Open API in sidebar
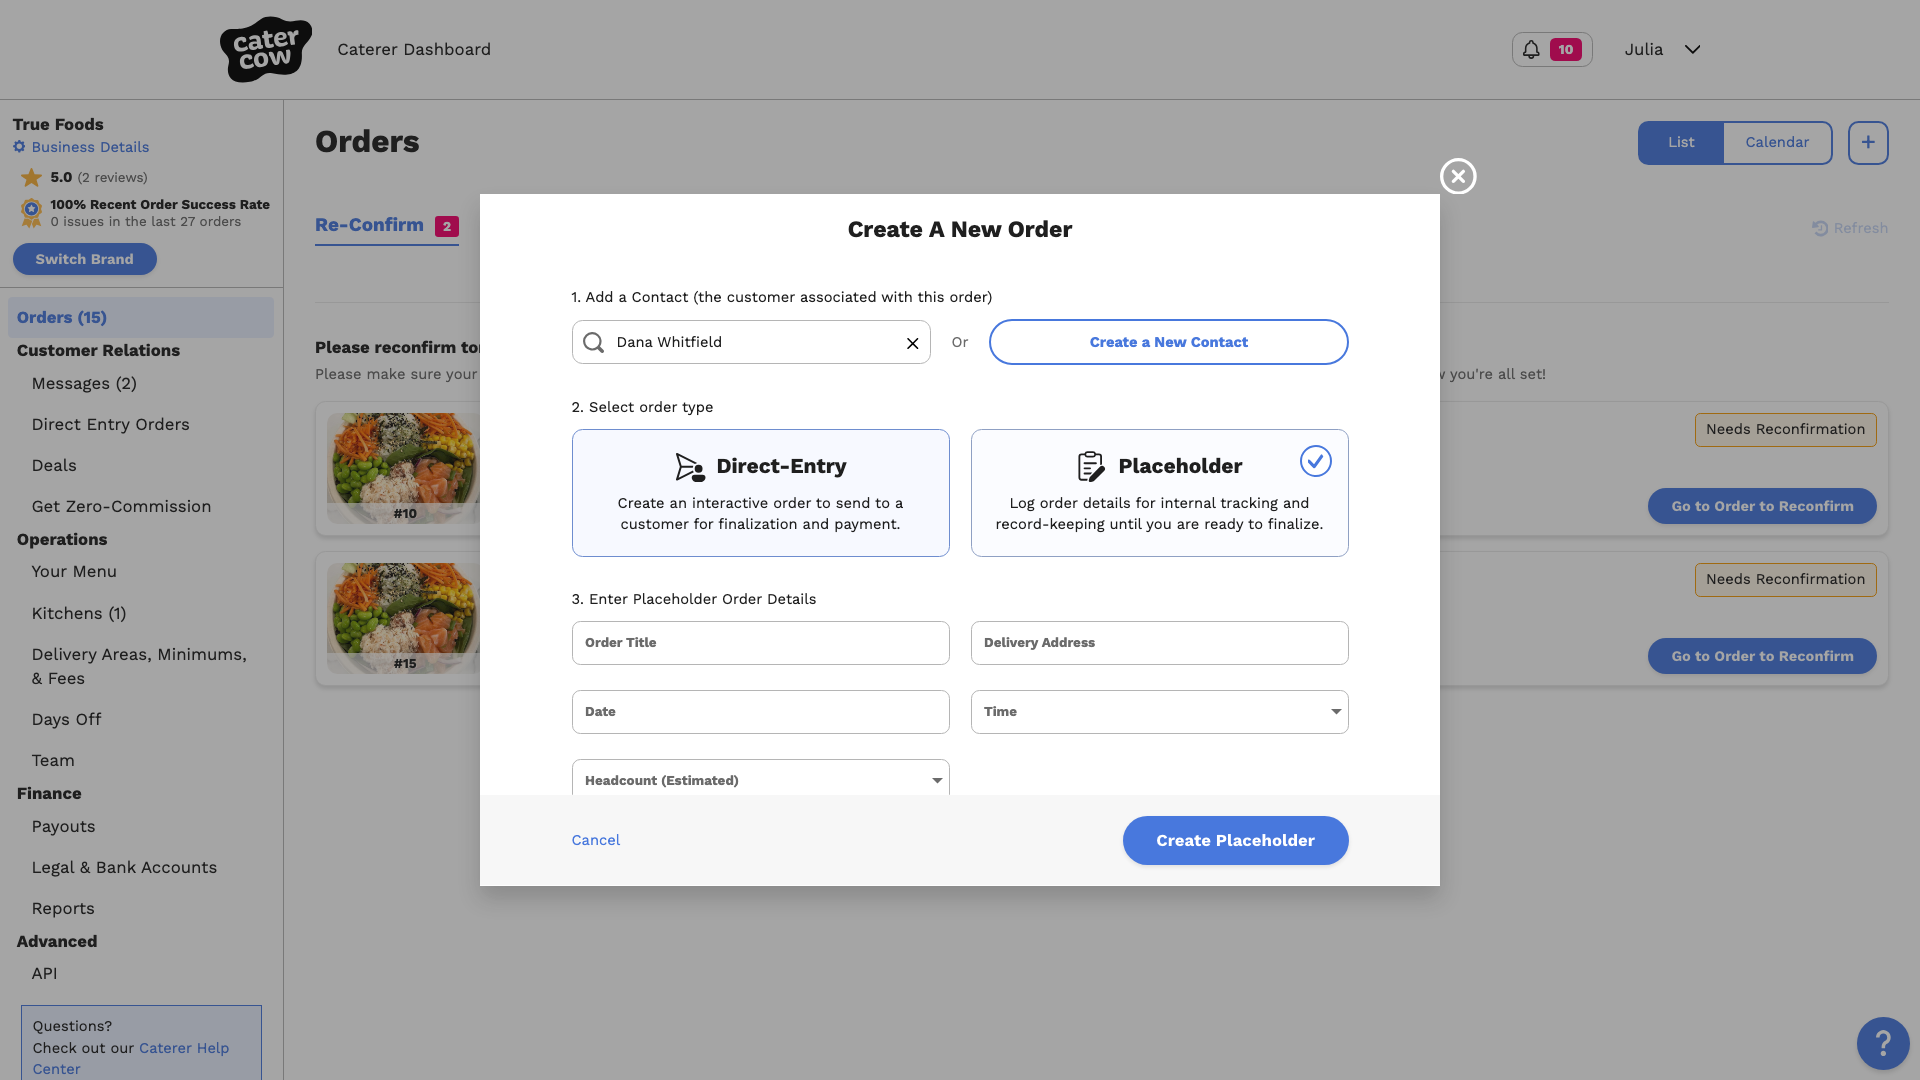 tap(44, 974)
